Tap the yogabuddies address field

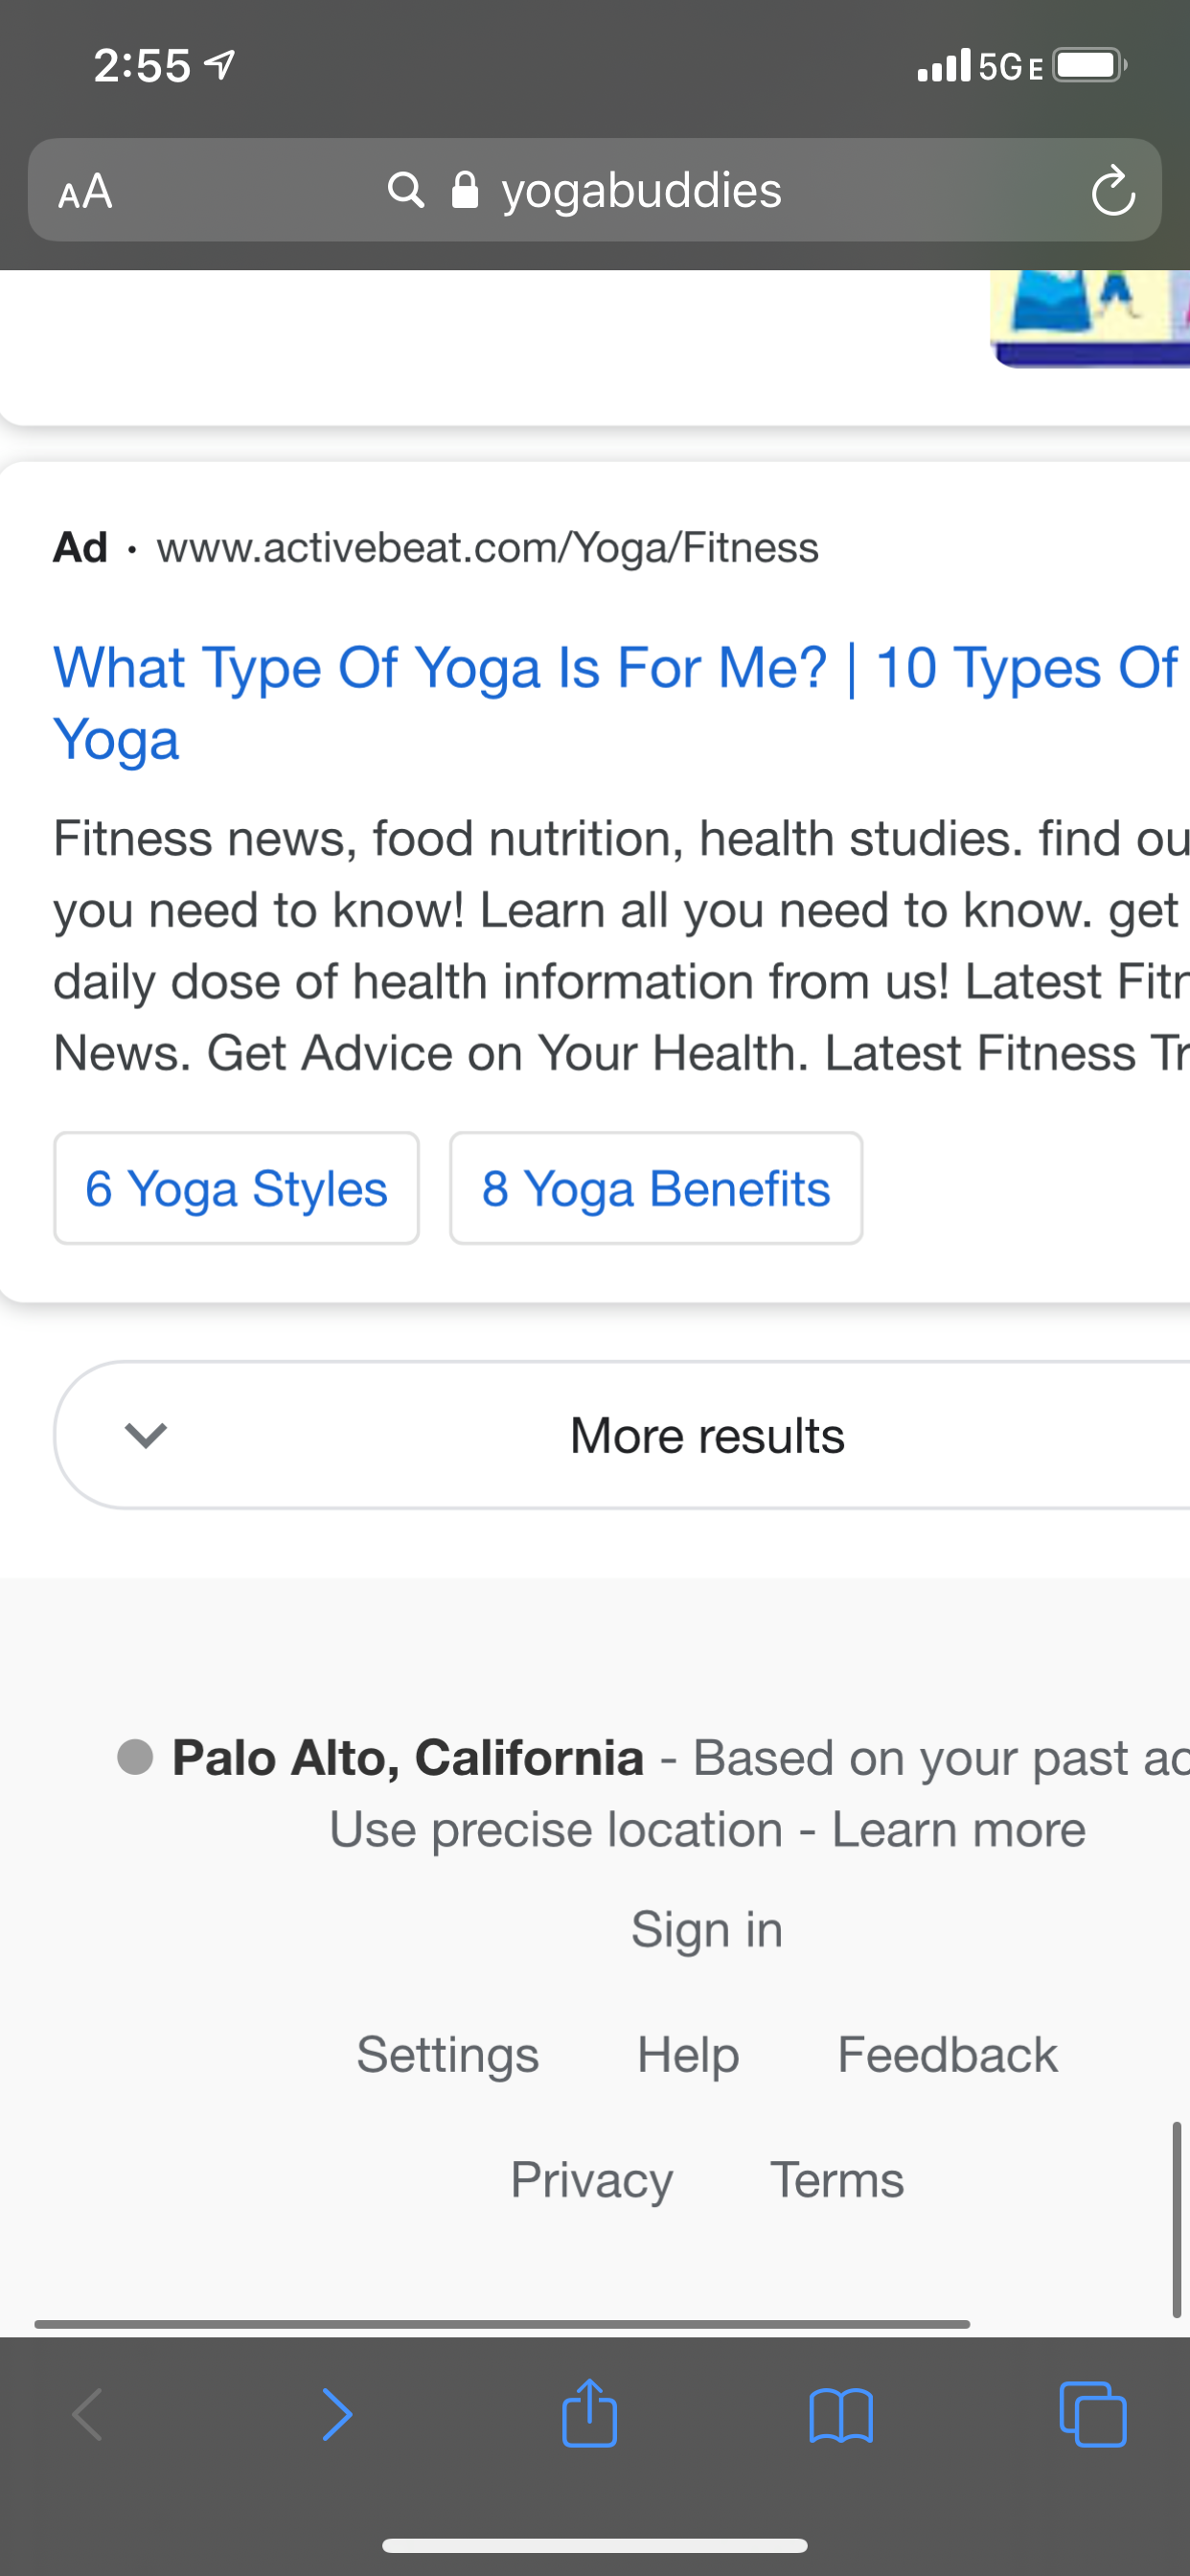click(640, 191)
